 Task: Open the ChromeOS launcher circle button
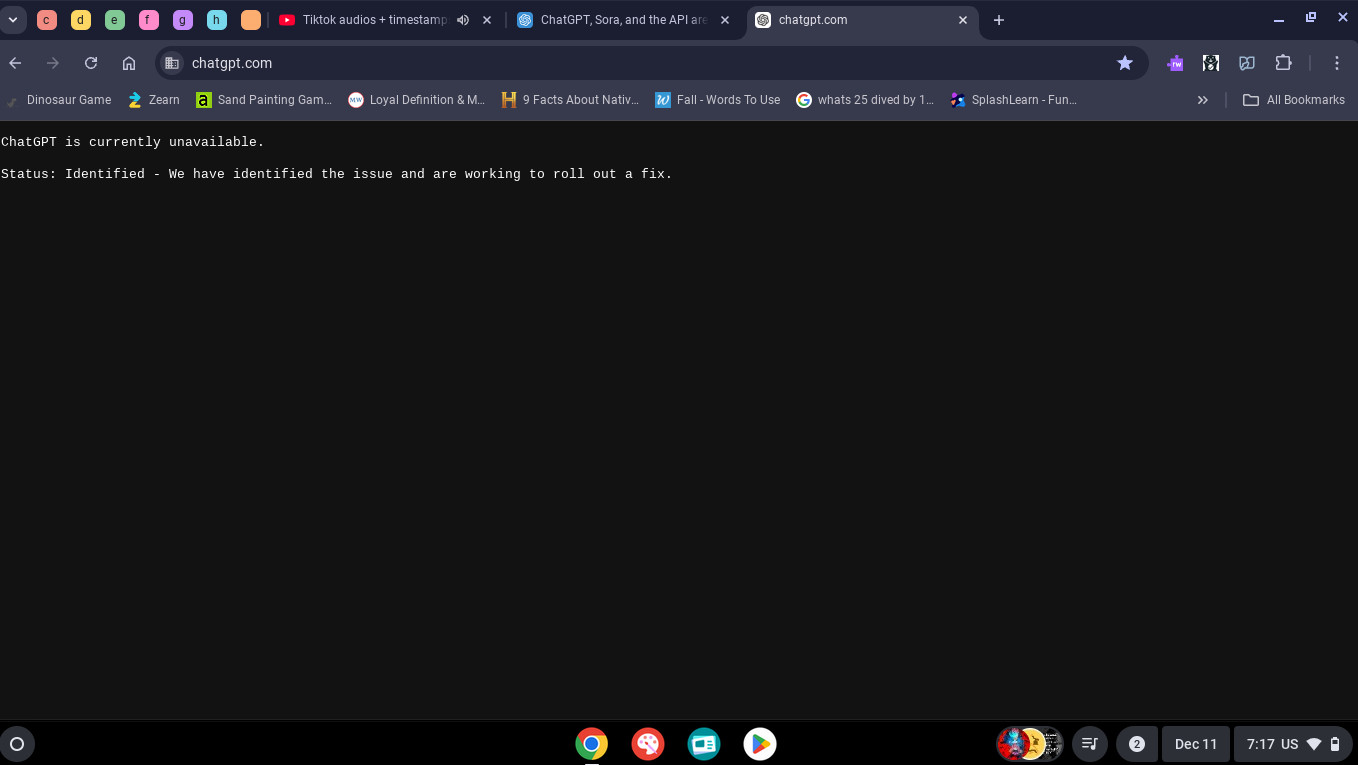point(17,744)
